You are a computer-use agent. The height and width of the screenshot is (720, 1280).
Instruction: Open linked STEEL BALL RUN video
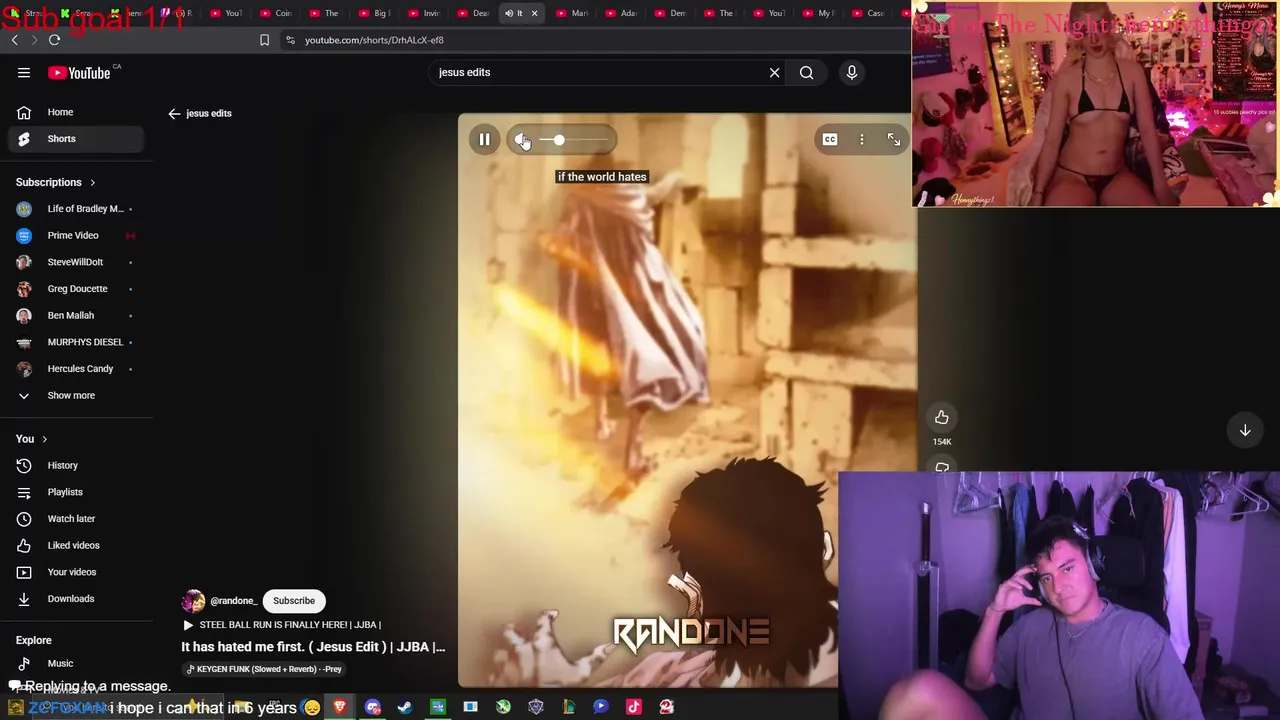[x=282, y=625]
